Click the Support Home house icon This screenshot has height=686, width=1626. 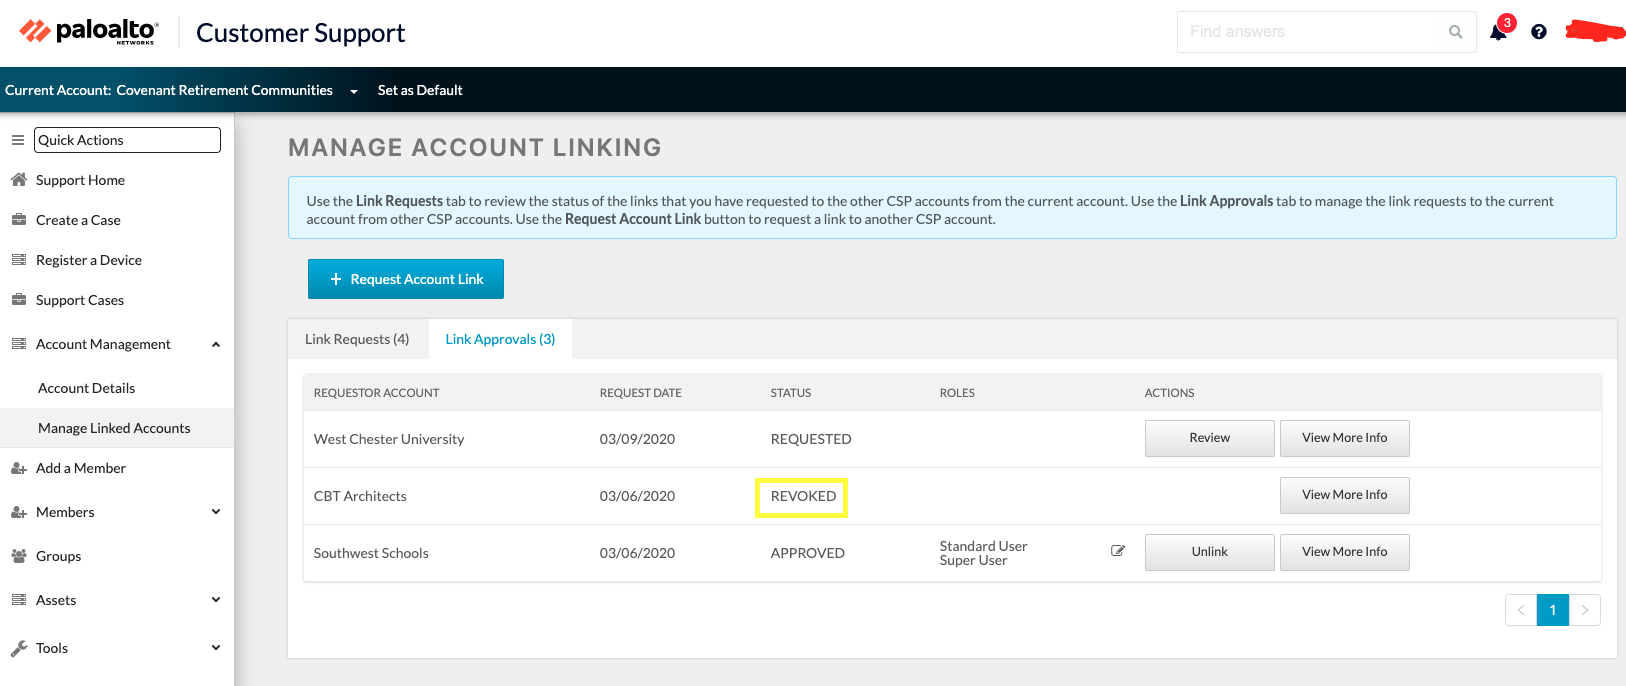click(18, 180)
